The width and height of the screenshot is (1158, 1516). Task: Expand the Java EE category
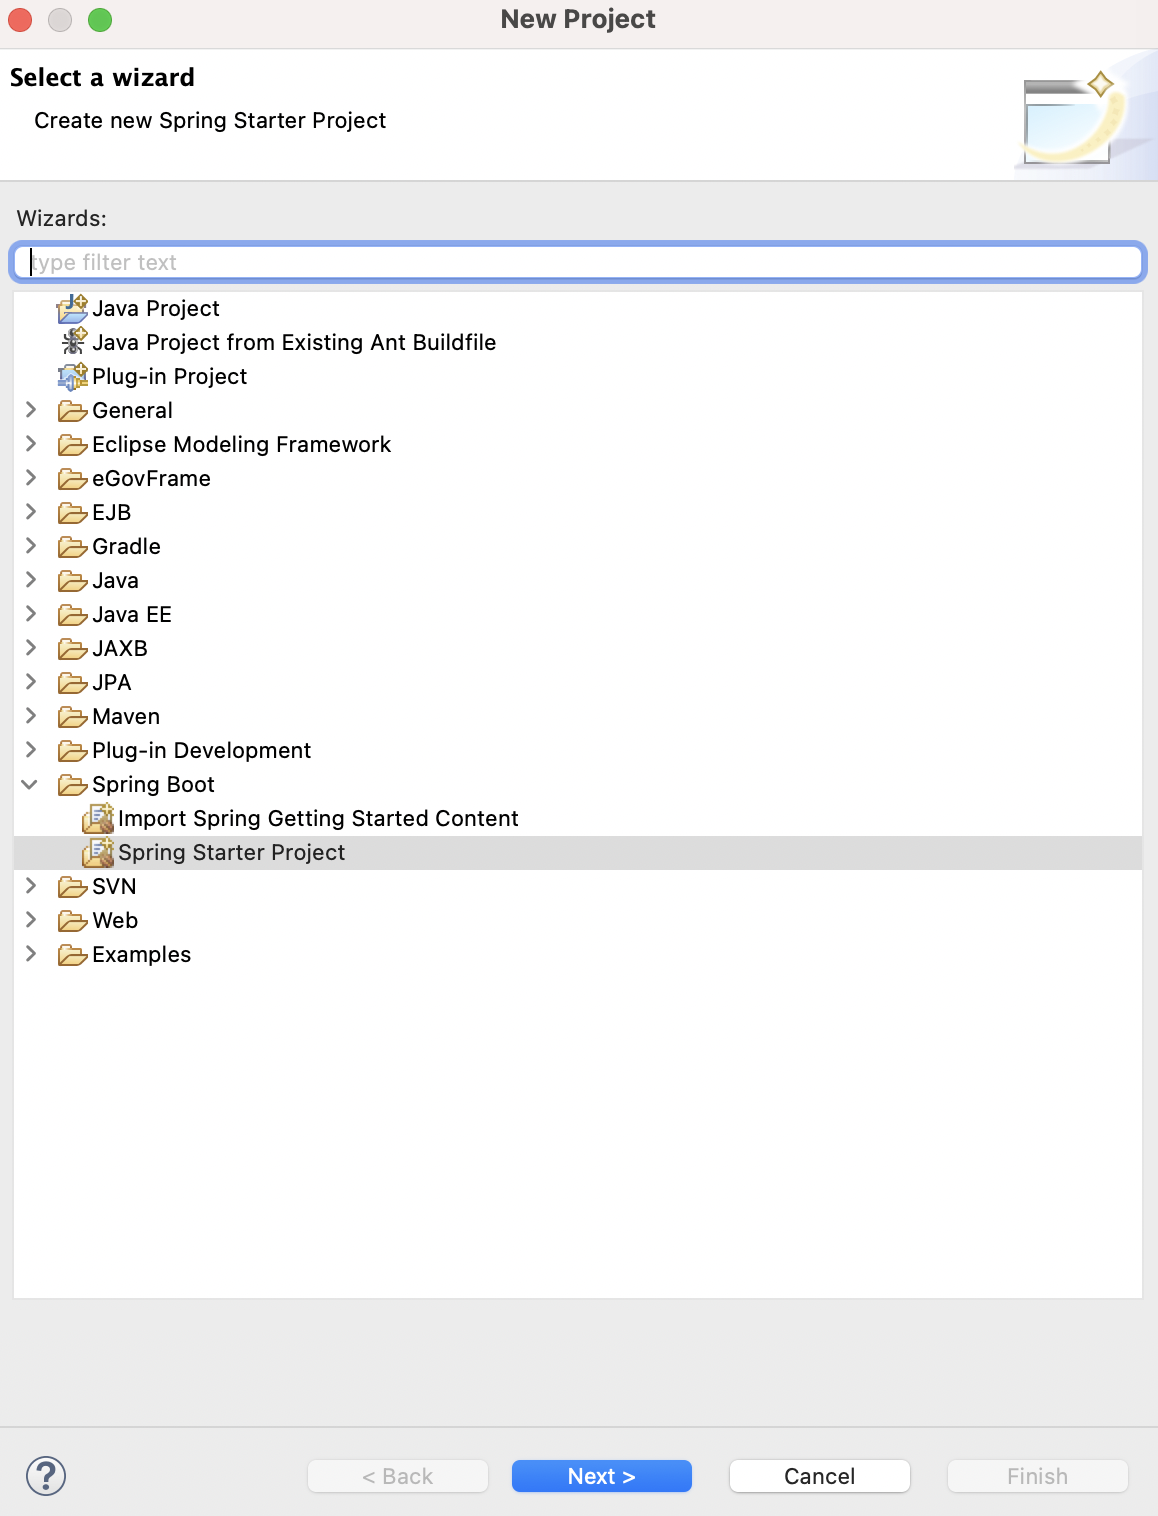click(31, 614)
